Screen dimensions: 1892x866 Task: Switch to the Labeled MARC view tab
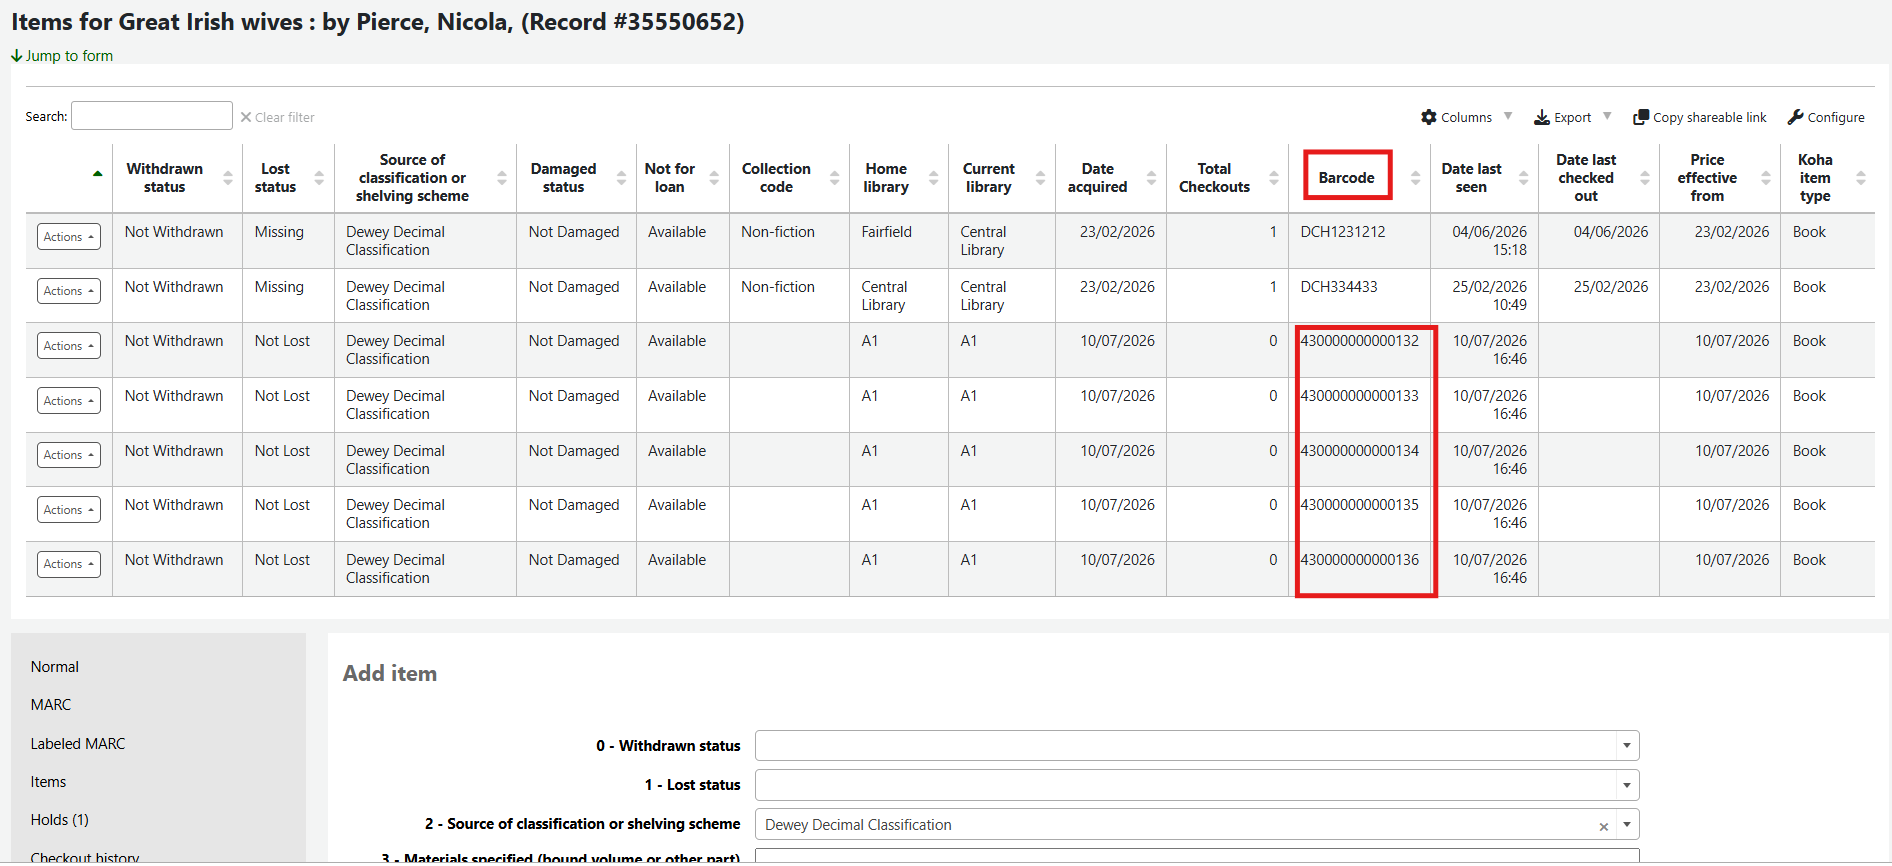78,744
